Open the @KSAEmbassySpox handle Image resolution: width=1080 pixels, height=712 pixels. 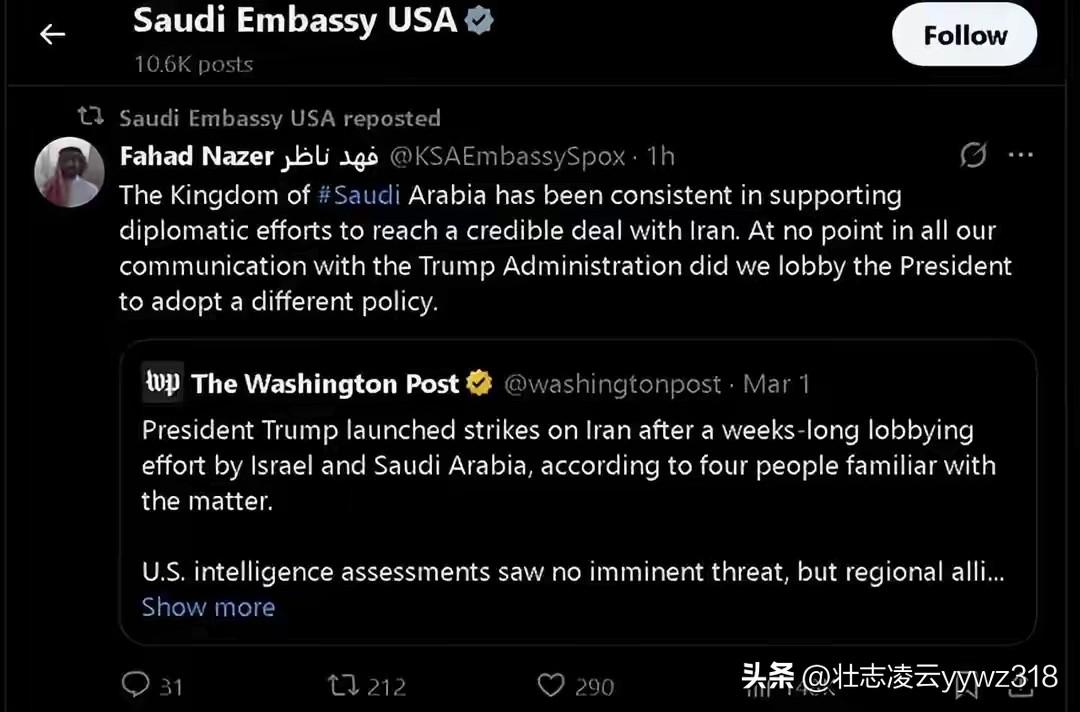(506, 157)
